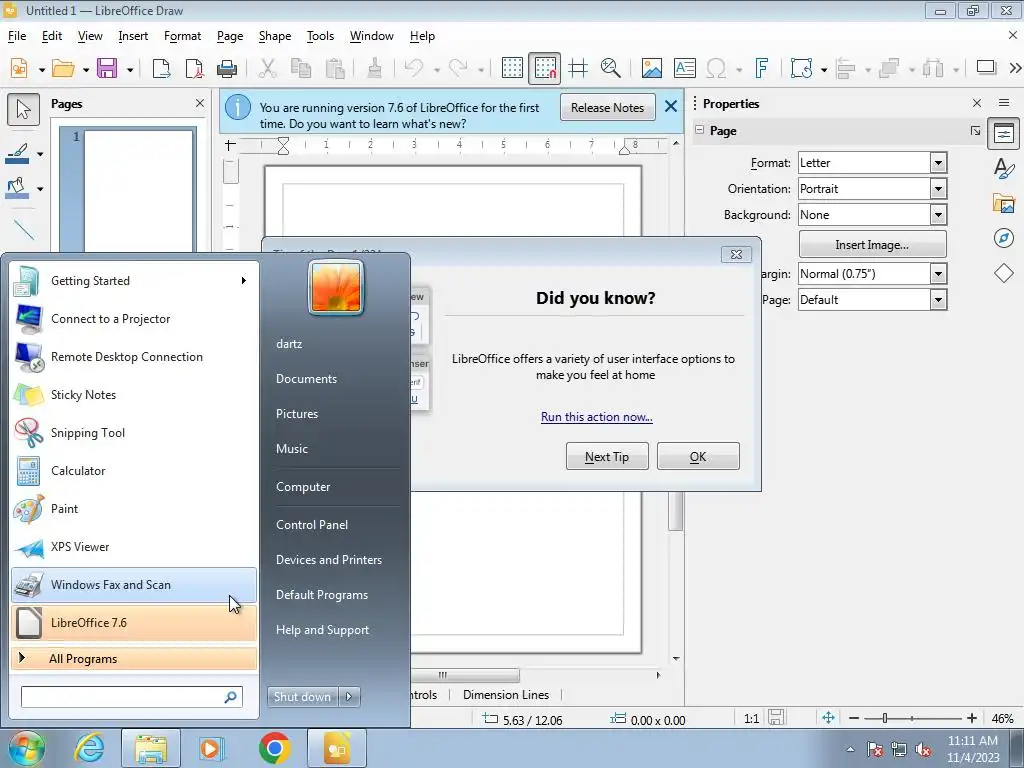This screenshot has width=1024, height=768.
Task: Click the Line Color pen icon
Action: [x=18, y=153]
